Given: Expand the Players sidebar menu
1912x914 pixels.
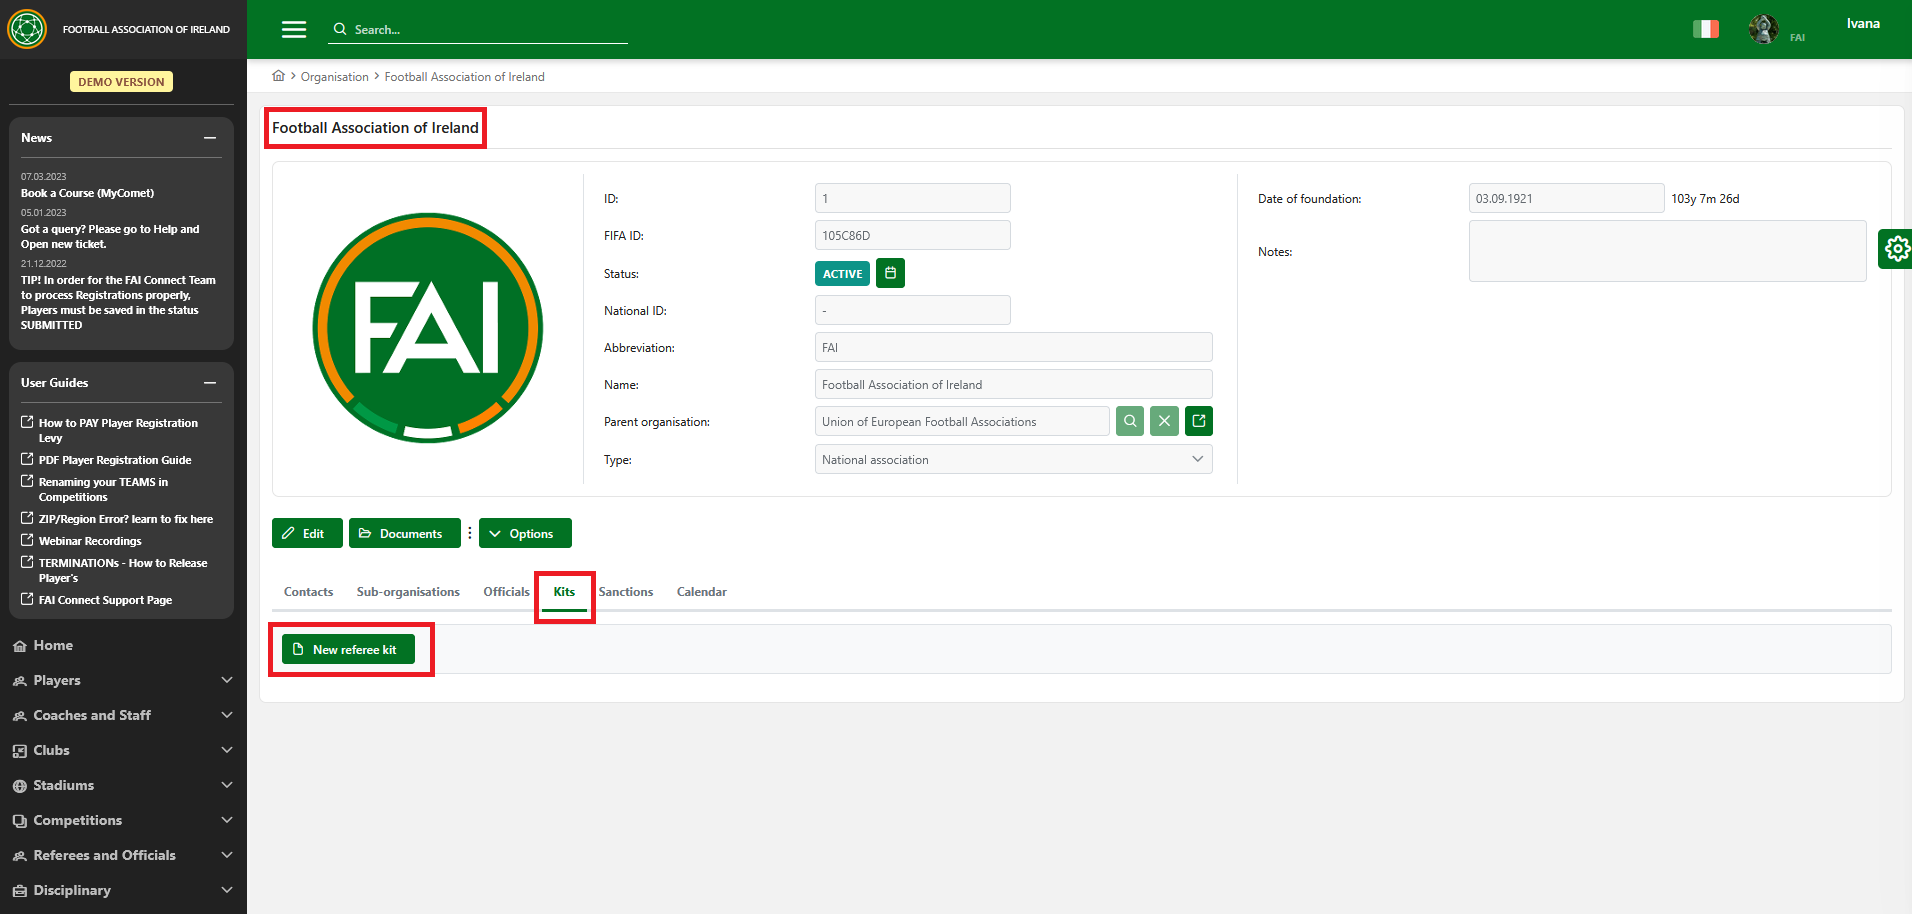Looking at the screenshot, I should [122, 680].
